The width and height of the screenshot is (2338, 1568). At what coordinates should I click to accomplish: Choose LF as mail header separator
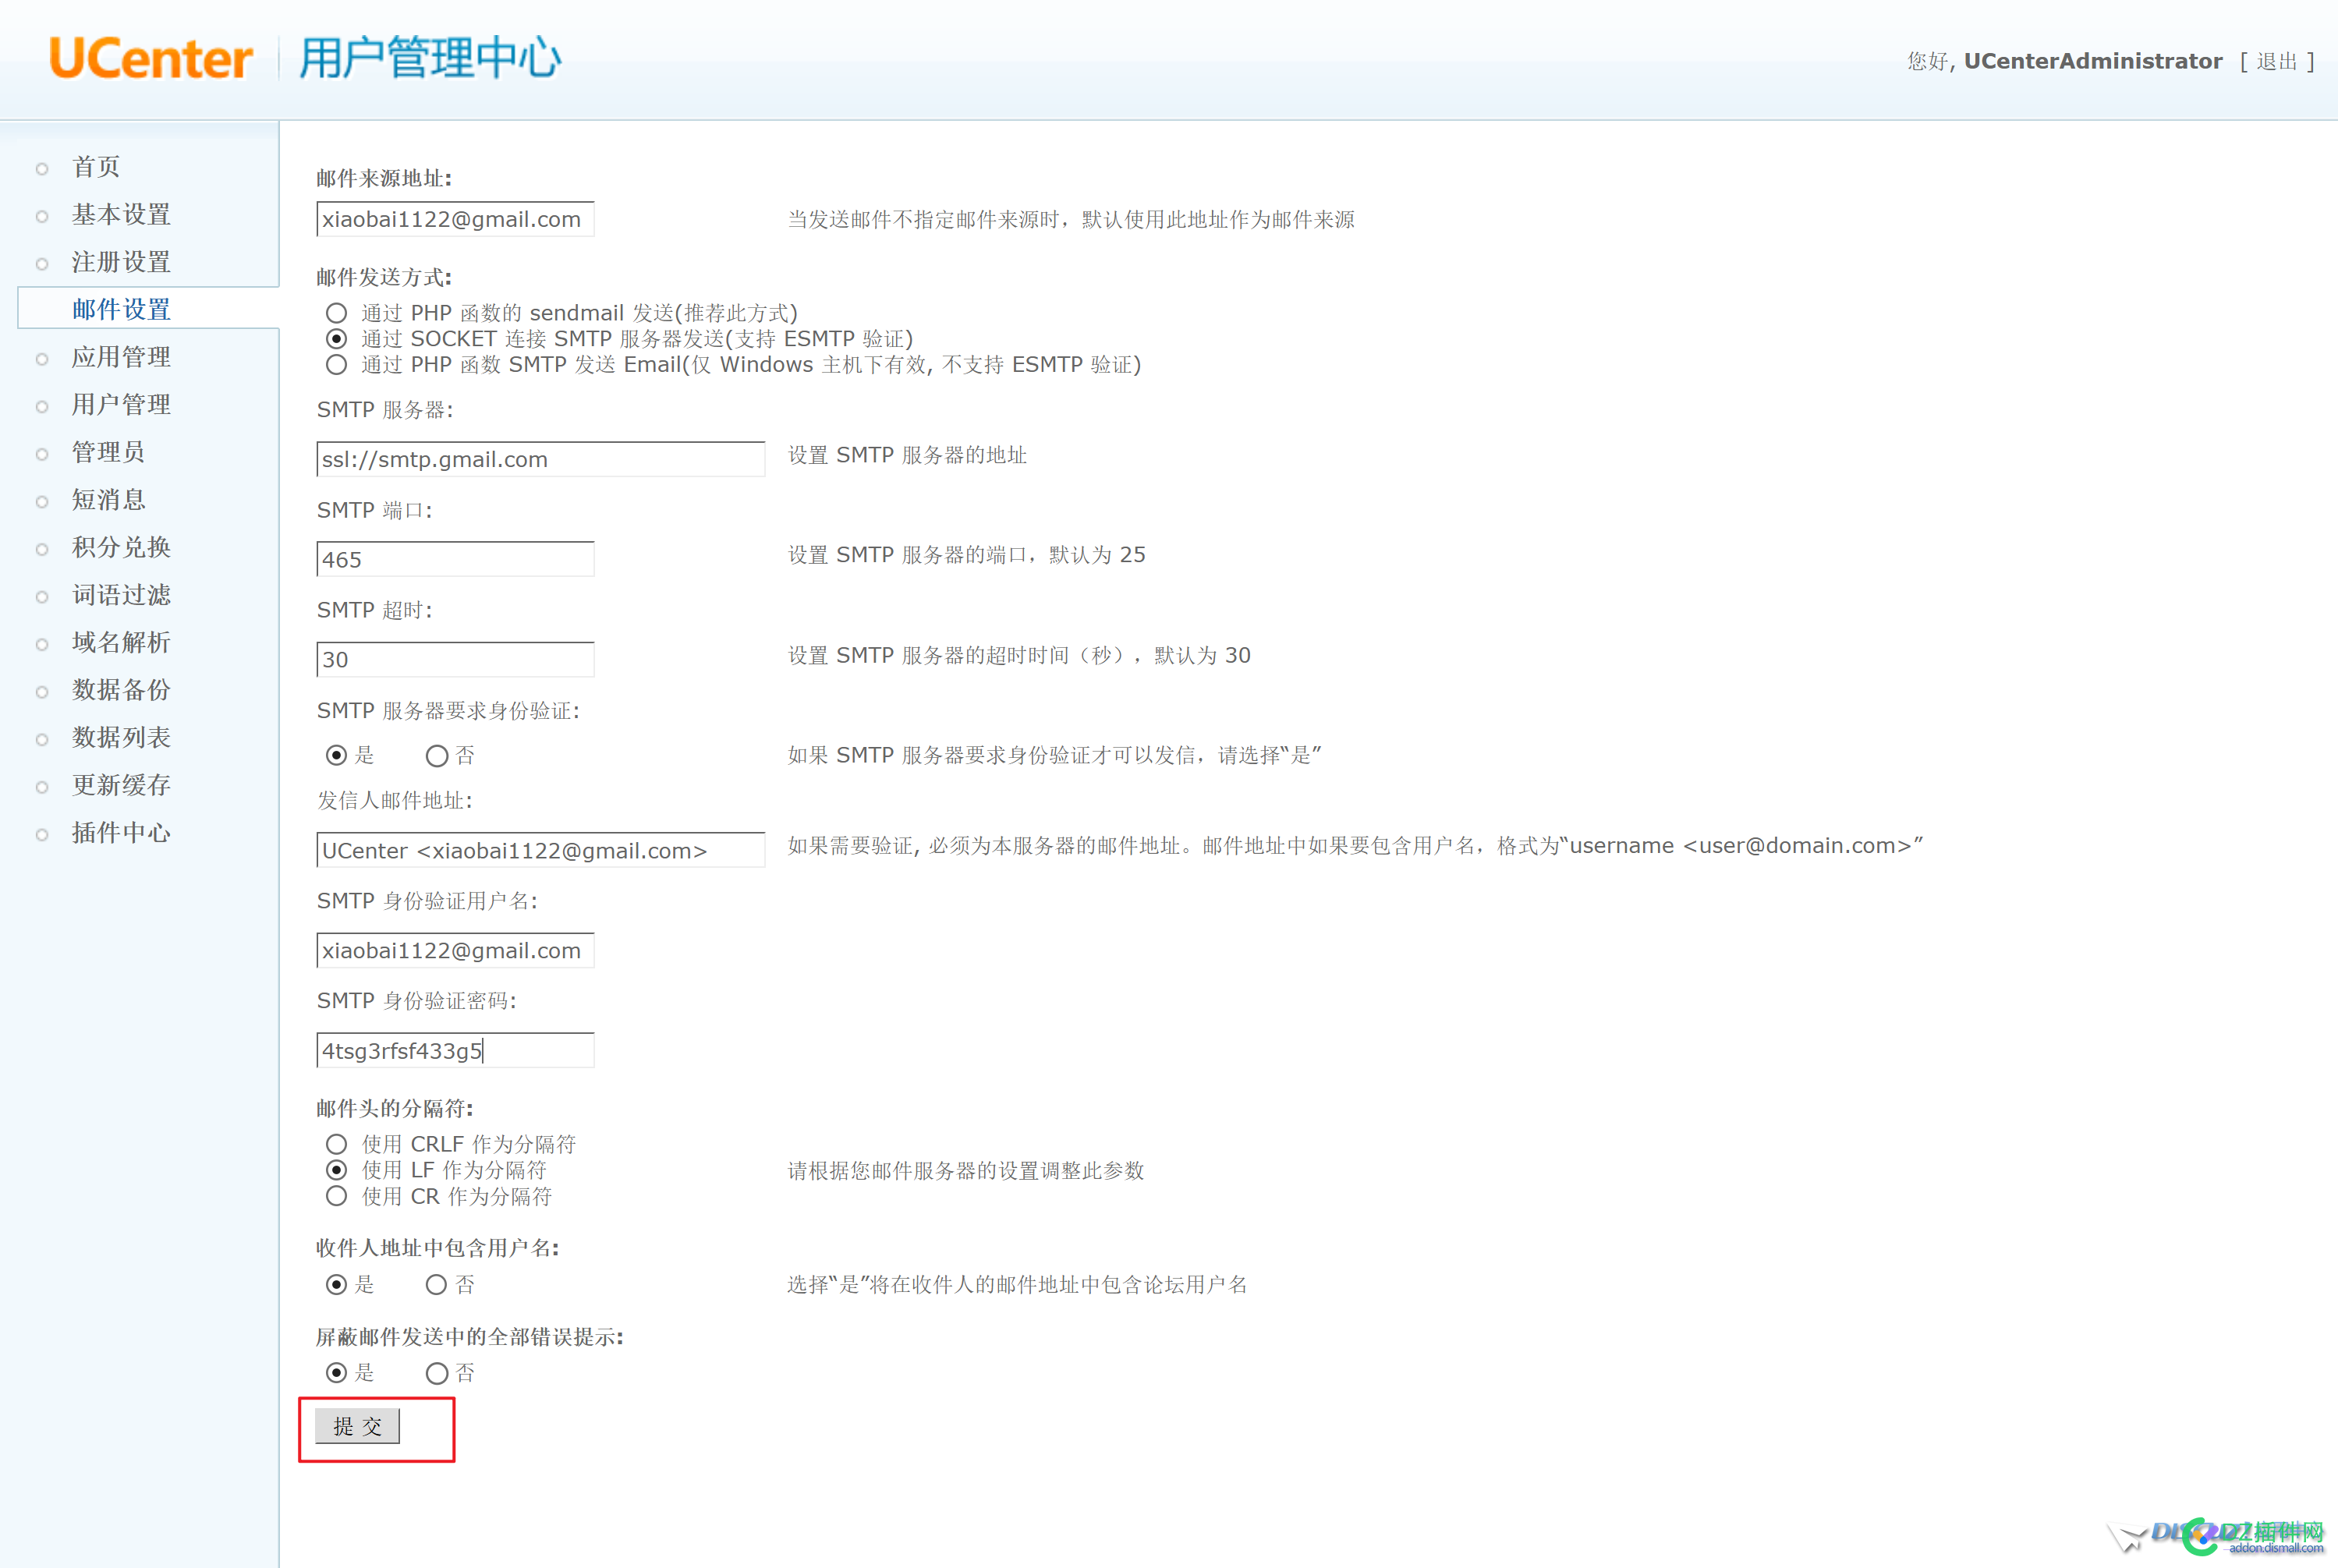pos(337,1170)
